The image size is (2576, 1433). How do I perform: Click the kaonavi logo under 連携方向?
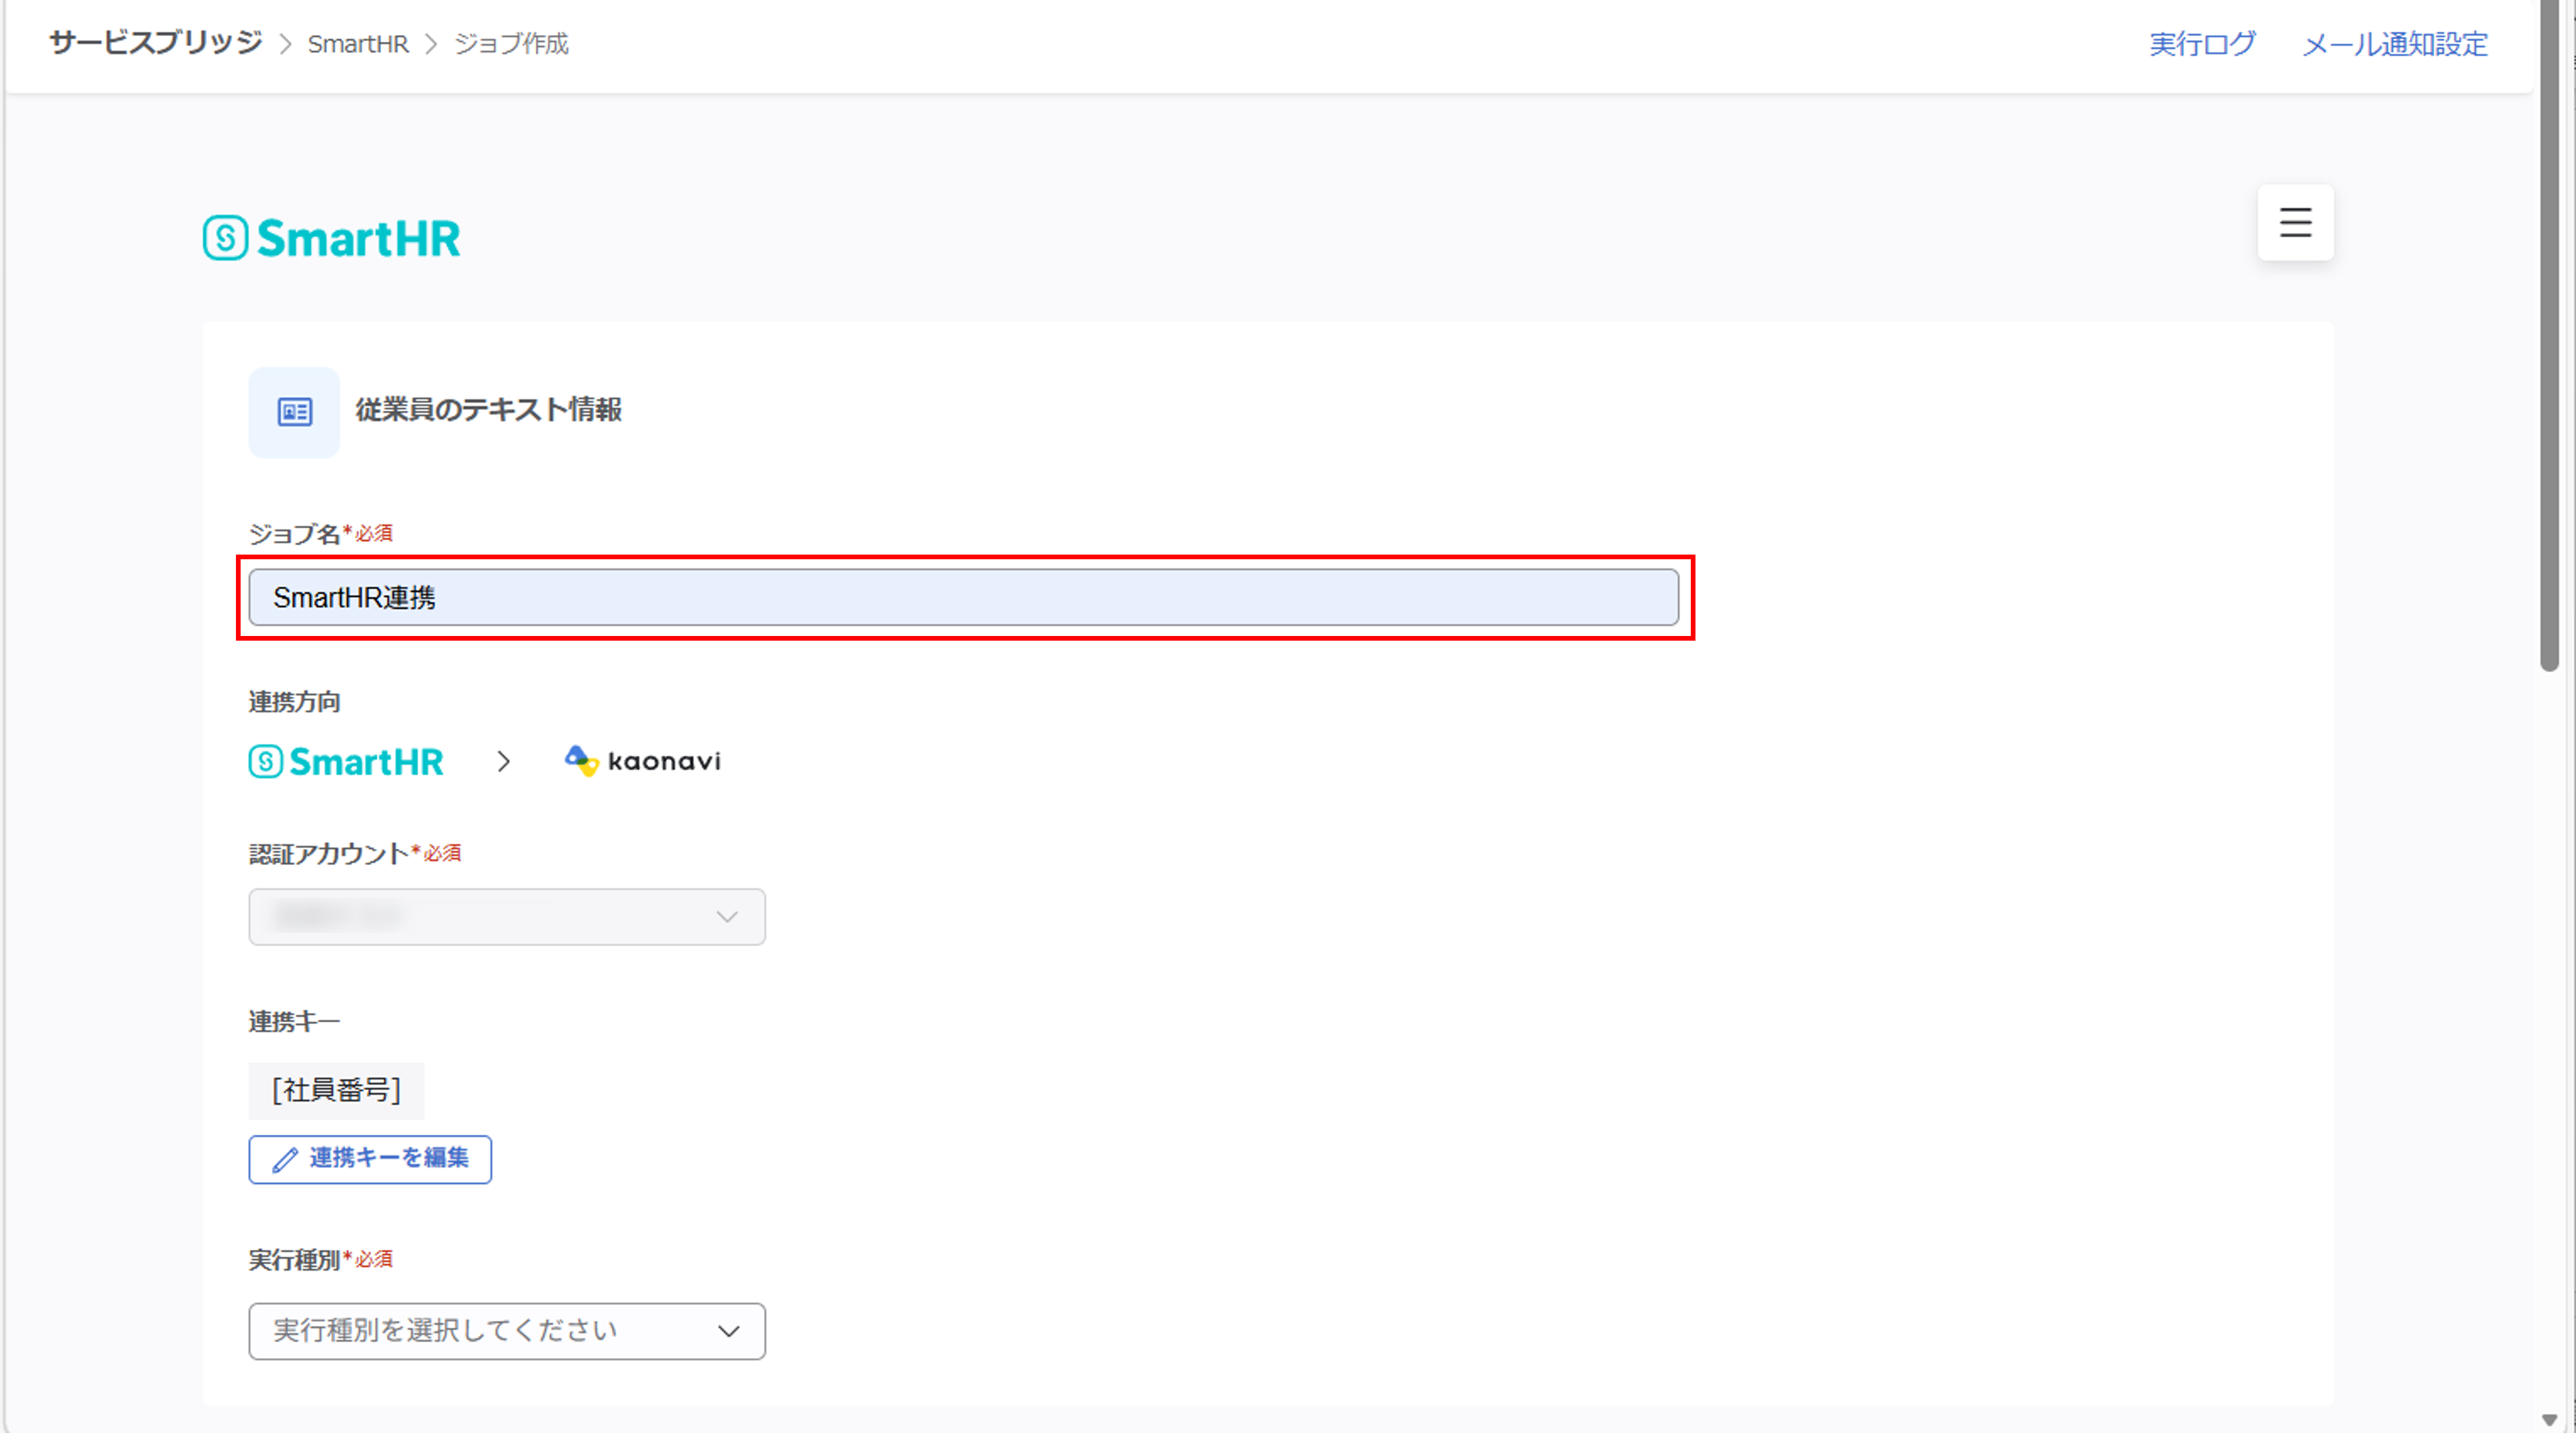click(x=643, y=761)
